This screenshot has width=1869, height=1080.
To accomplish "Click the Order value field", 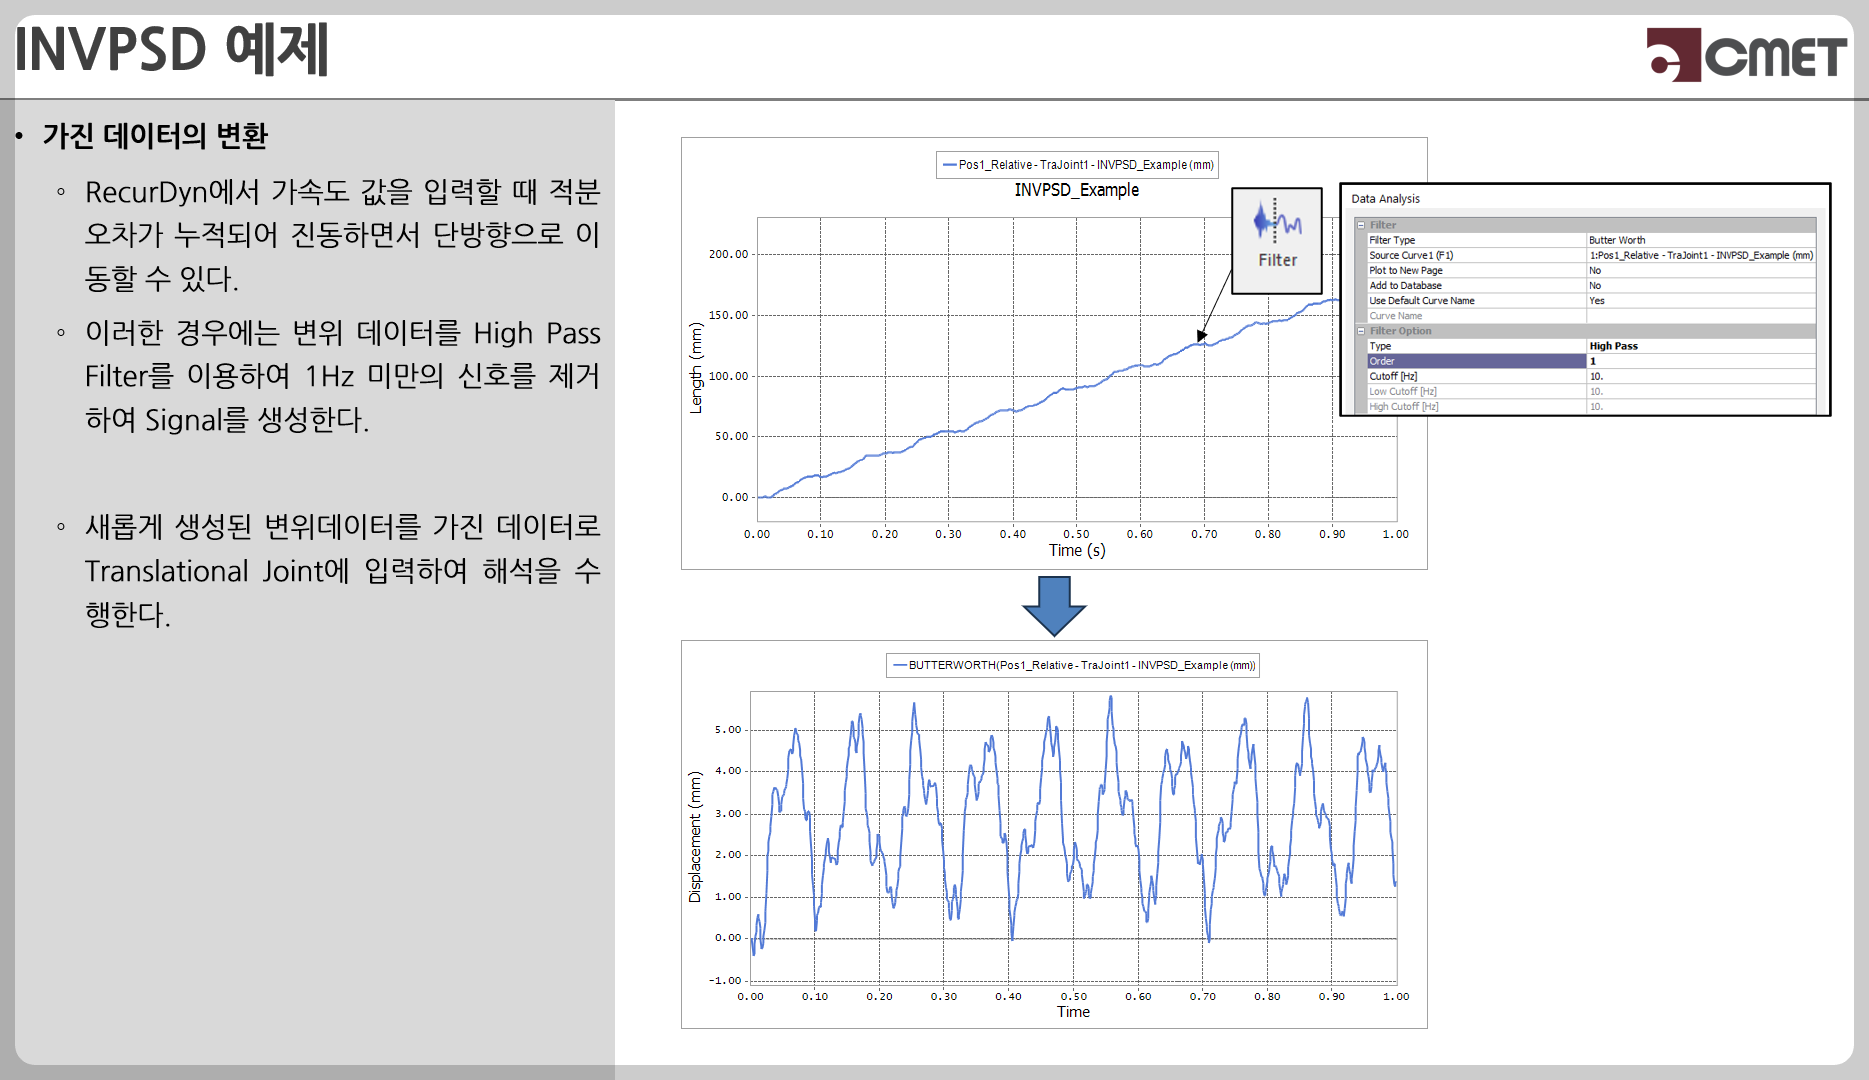I will 1701,361.
